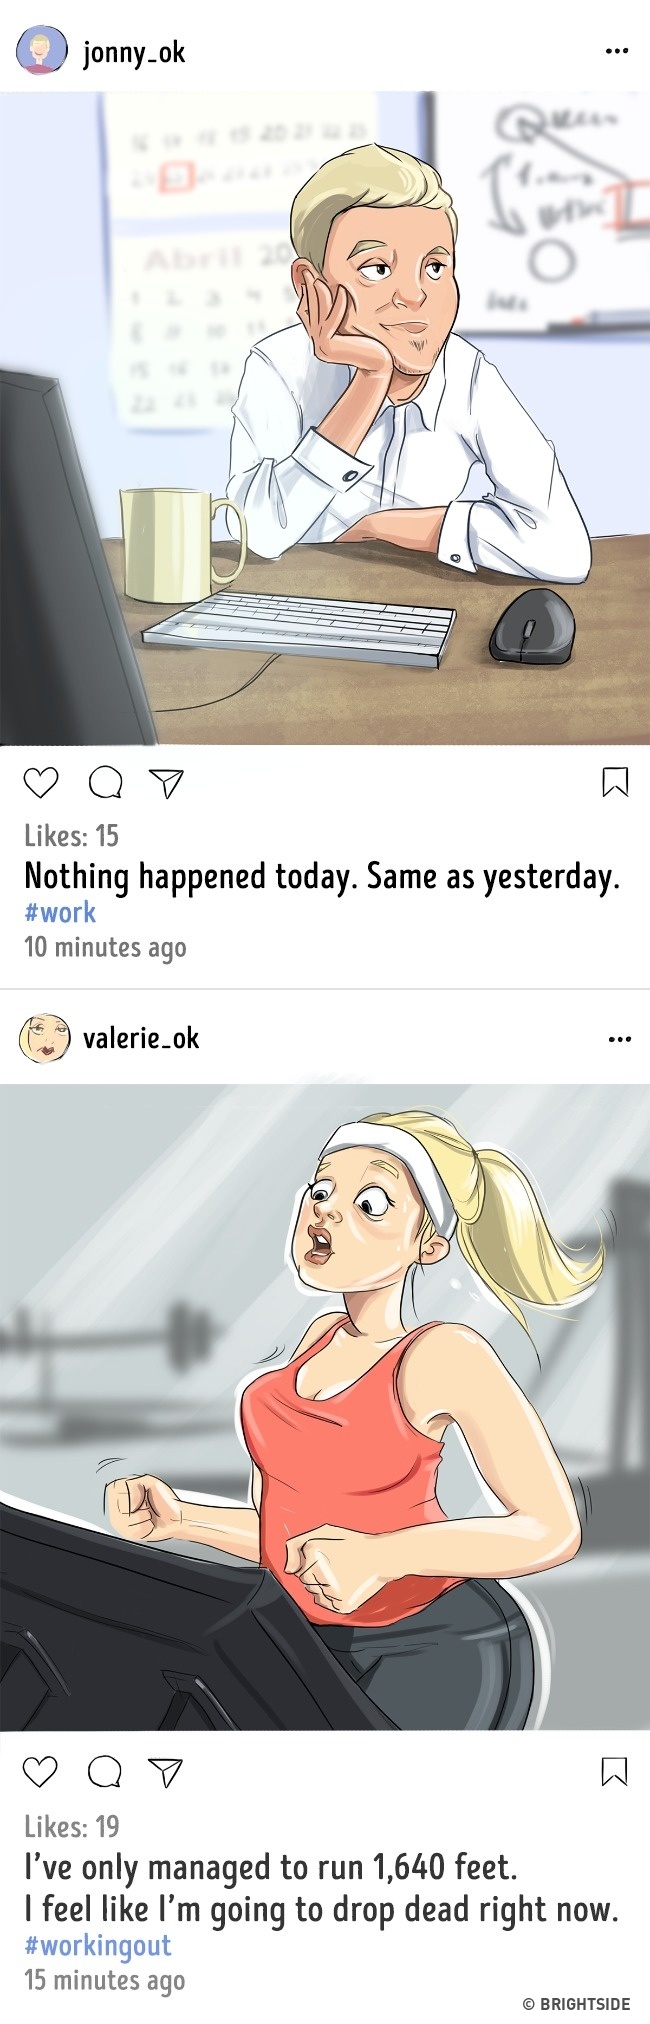Open the #work hashtag

pos(60,912)
